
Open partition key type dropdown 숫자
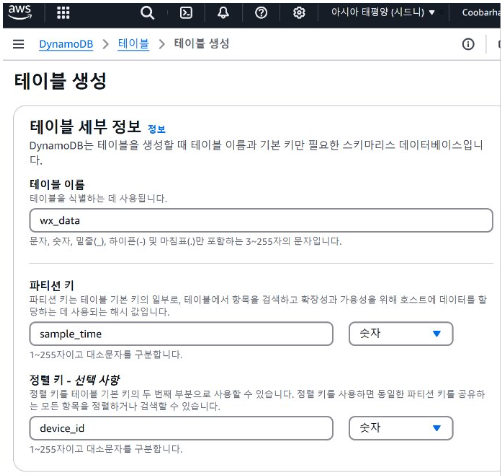point(401,334)
